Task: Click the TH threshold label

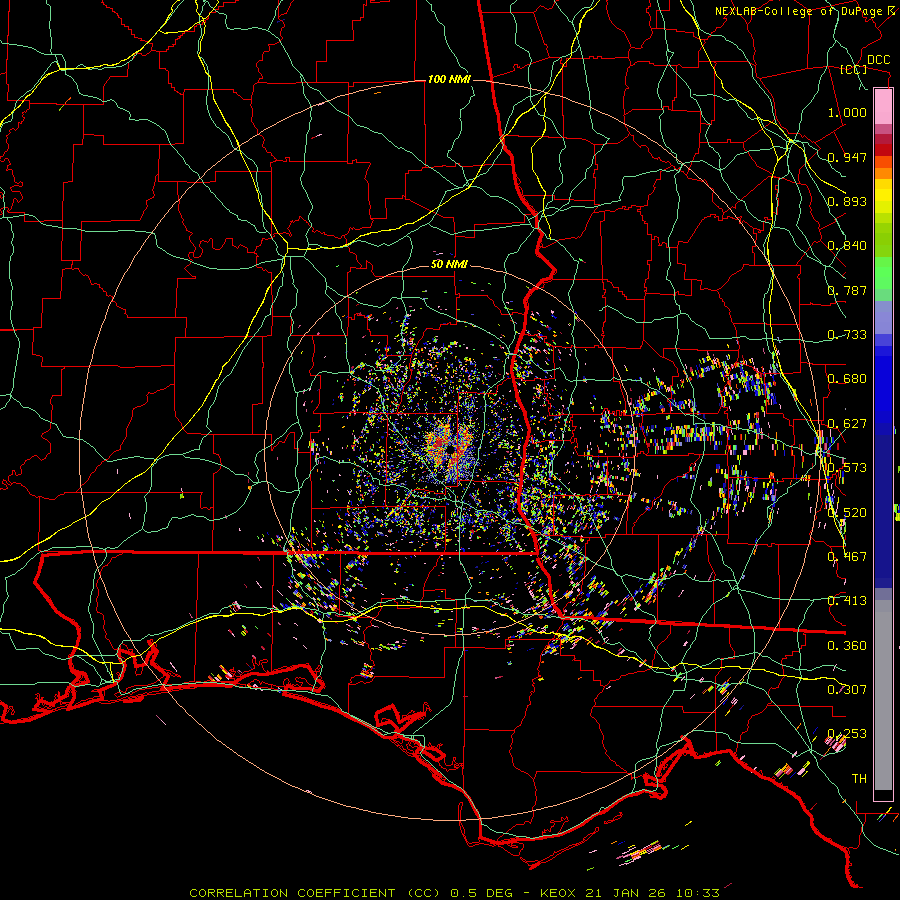Action: pyautogui.click(x=859, y=779)
